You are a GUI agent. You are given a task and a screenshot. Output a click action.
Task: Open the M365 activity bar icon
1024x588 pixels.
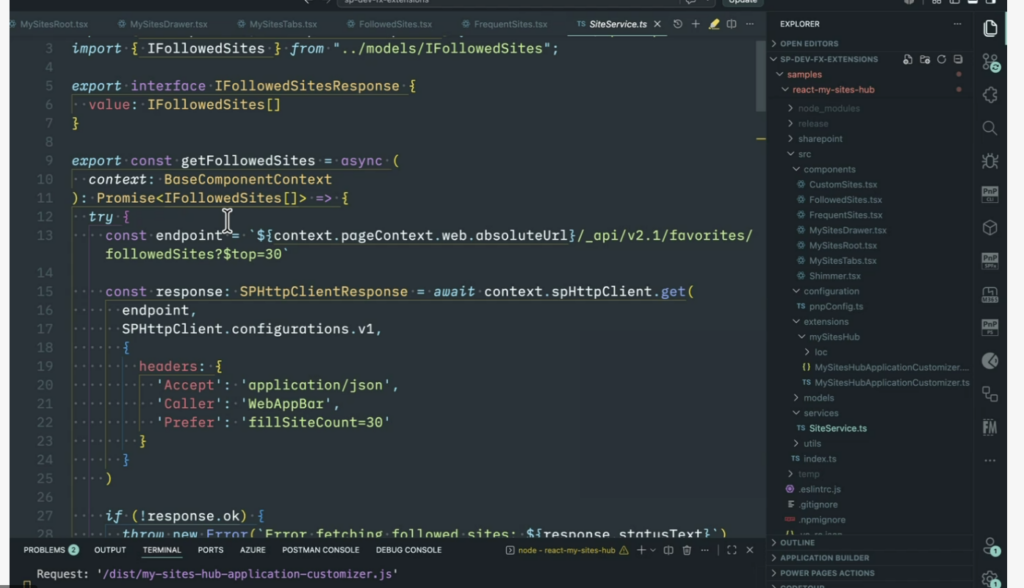tap(990, 294)
